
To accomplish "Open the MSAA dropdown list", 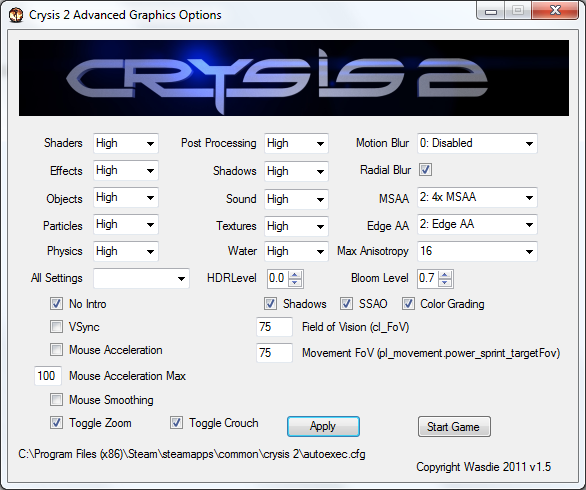I will click(477, 197).
